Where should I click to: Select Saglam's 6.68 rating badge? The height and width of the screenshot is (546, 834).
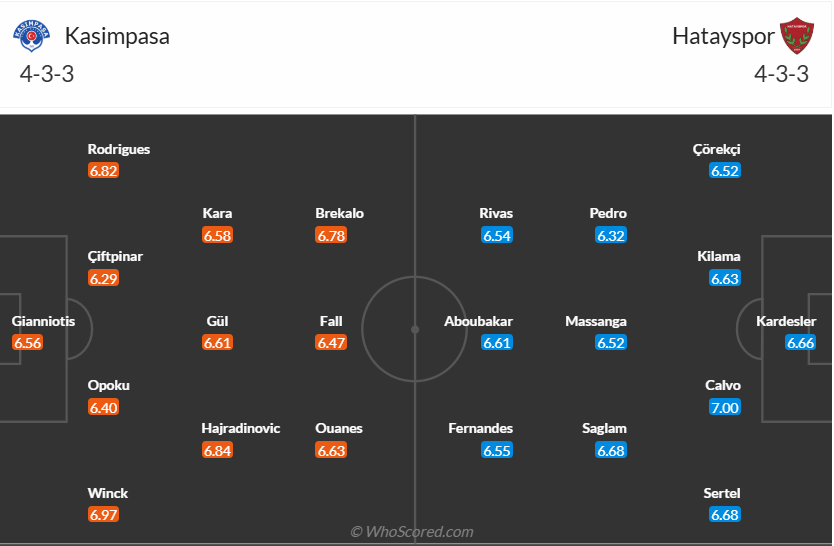coord(611,451)
